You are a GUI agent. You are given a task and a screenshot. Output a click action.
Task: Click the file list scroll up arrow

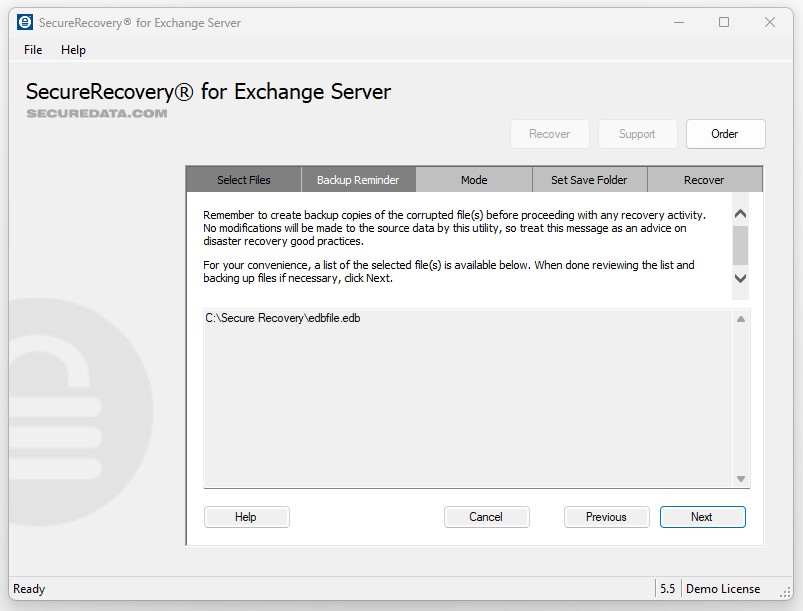pos(741,319)
